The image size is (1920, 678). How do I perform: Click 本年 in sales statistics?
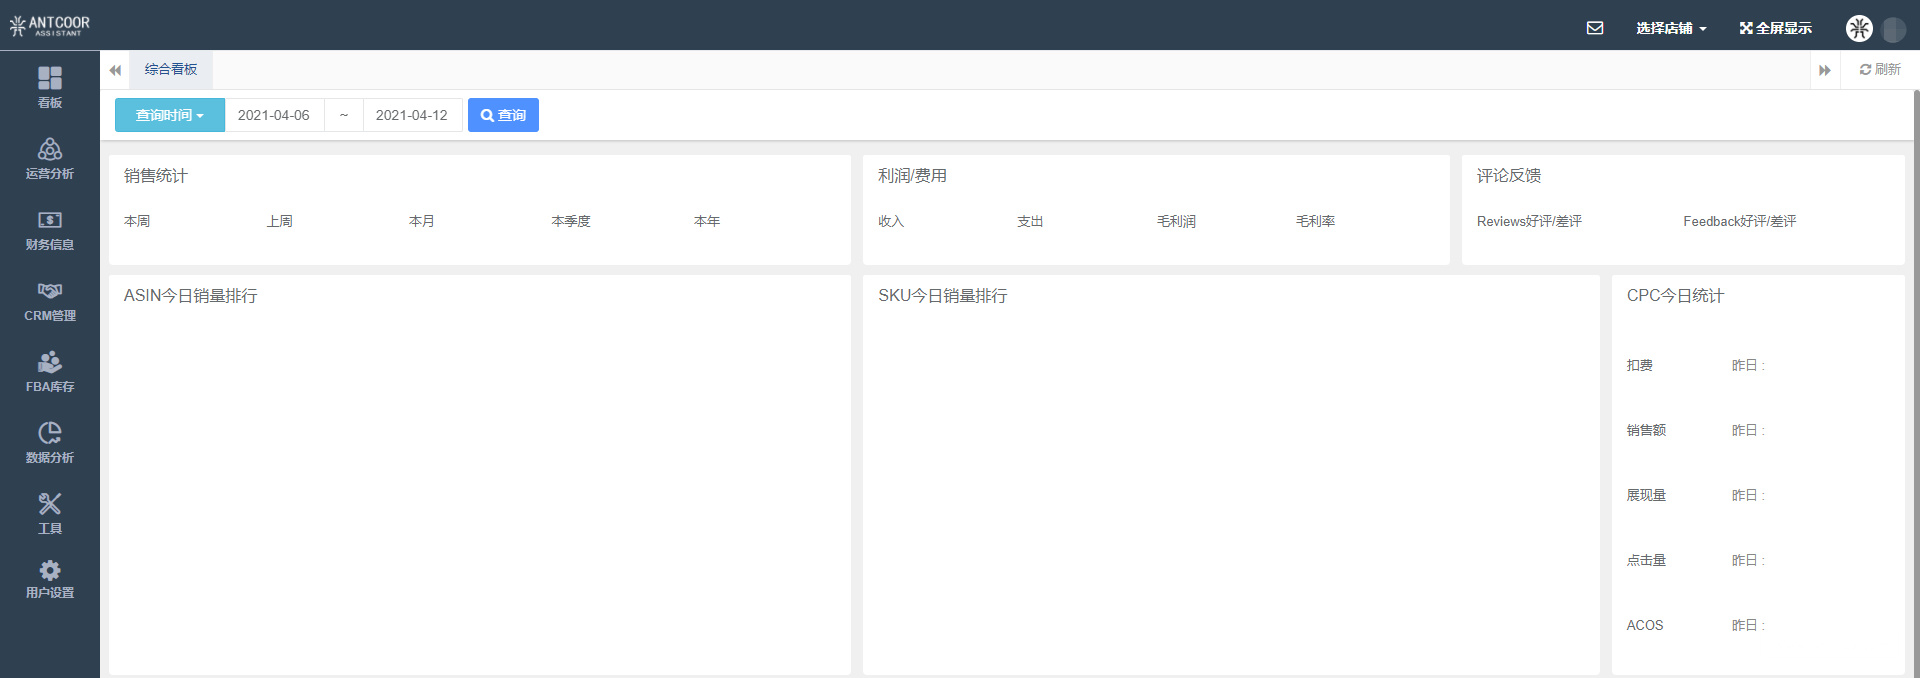707,221
